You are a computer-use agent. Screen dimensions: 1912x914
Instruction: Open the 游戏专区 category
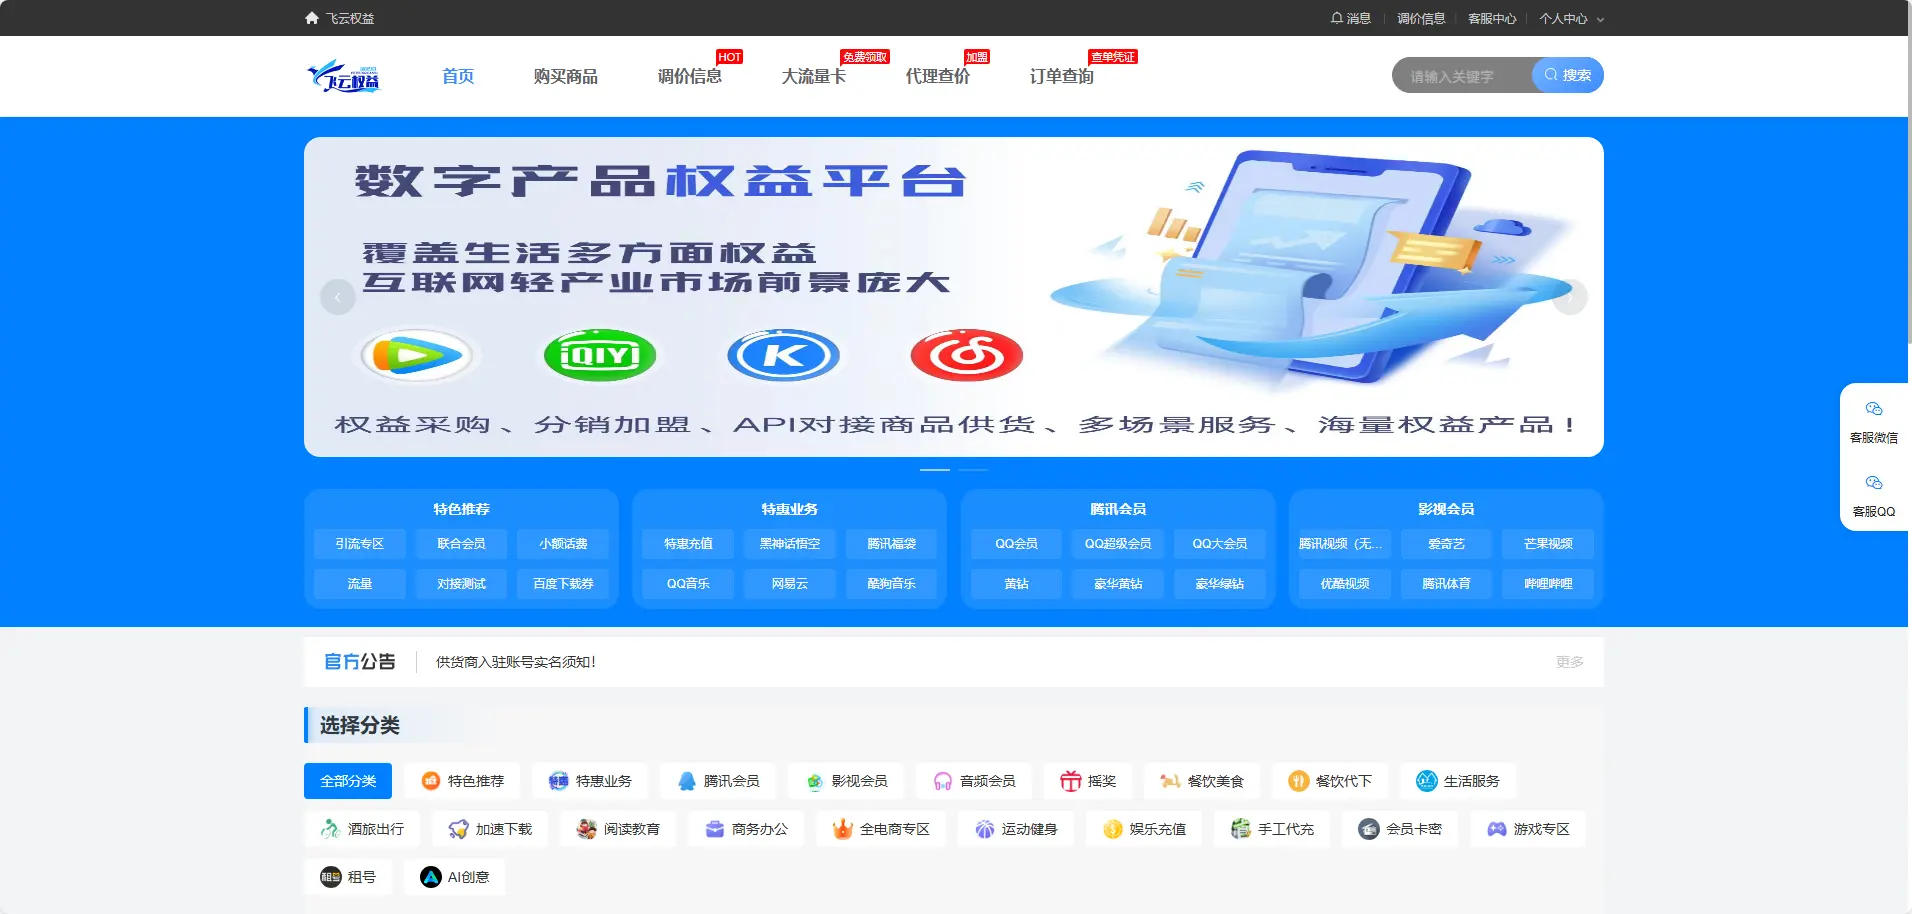coord(1528,829)
